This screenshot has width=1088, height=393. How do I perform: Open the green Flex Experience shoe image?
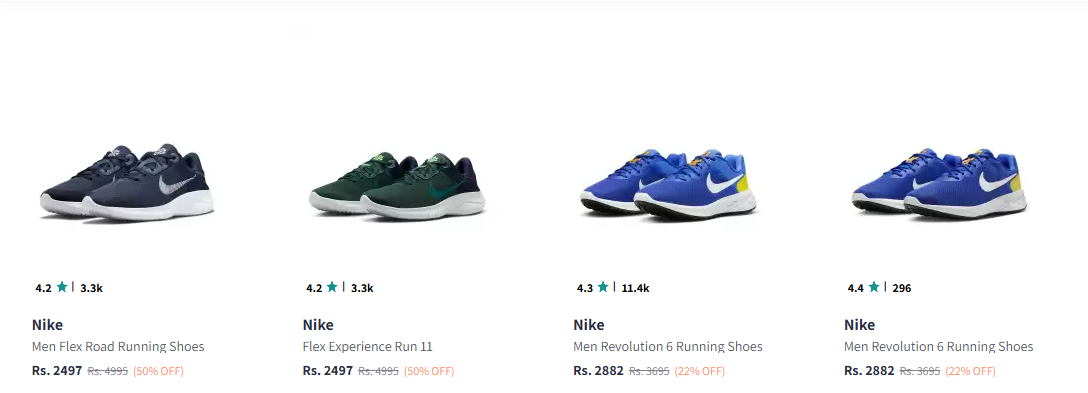click(397, 186)
